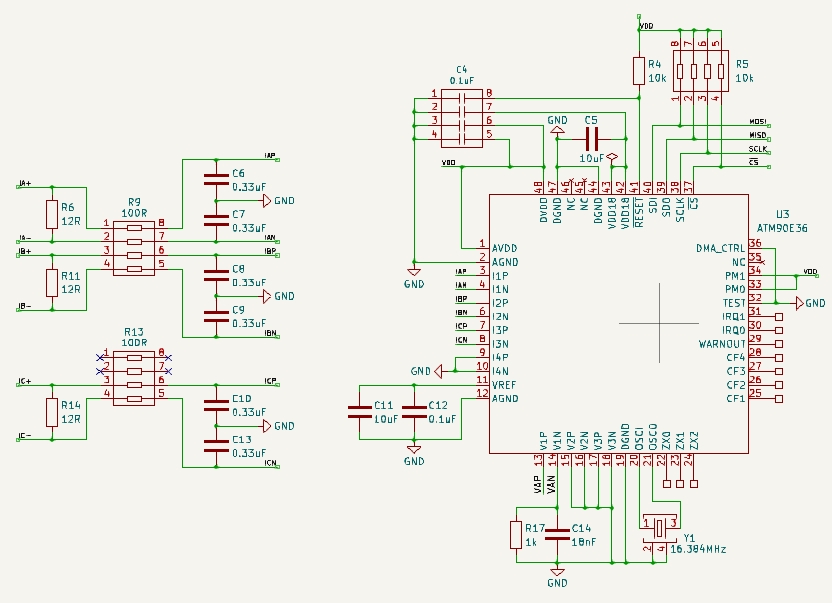Screen dimensions: 832x603
Task: Click the AVDD pin 1 name
Action: pyautogui.click(x=505, y=248)
